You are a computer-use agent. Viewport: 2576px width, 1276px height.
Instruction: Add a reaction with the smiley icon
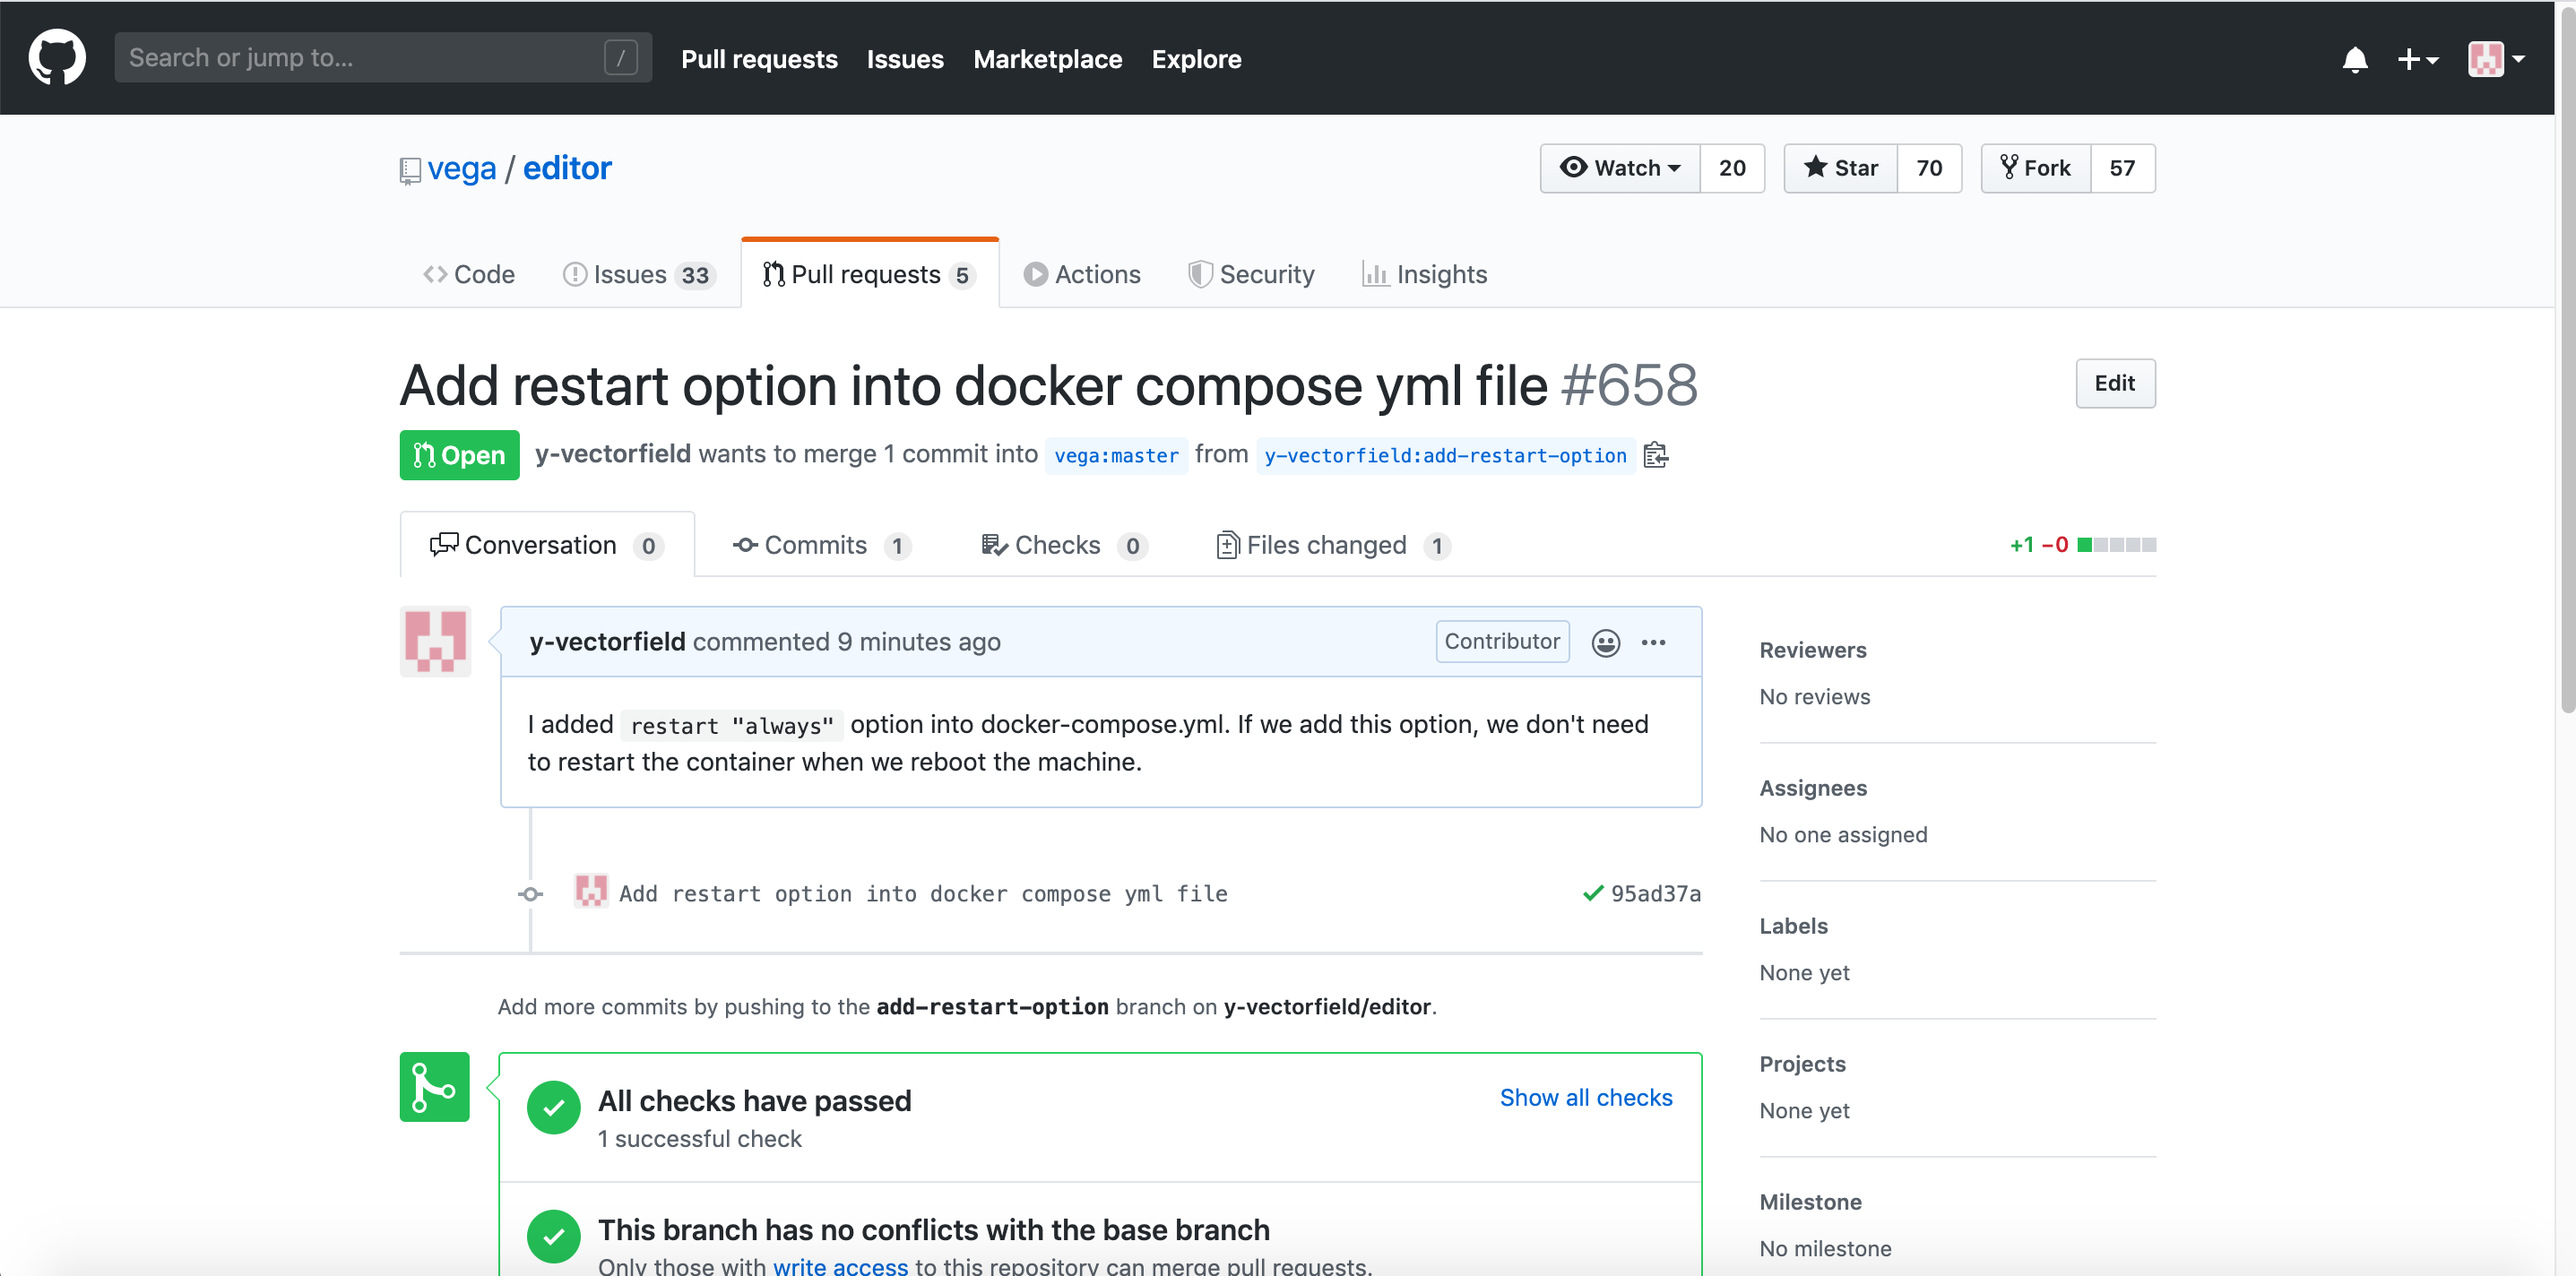pyautogui.click(x=1605, y=642)
